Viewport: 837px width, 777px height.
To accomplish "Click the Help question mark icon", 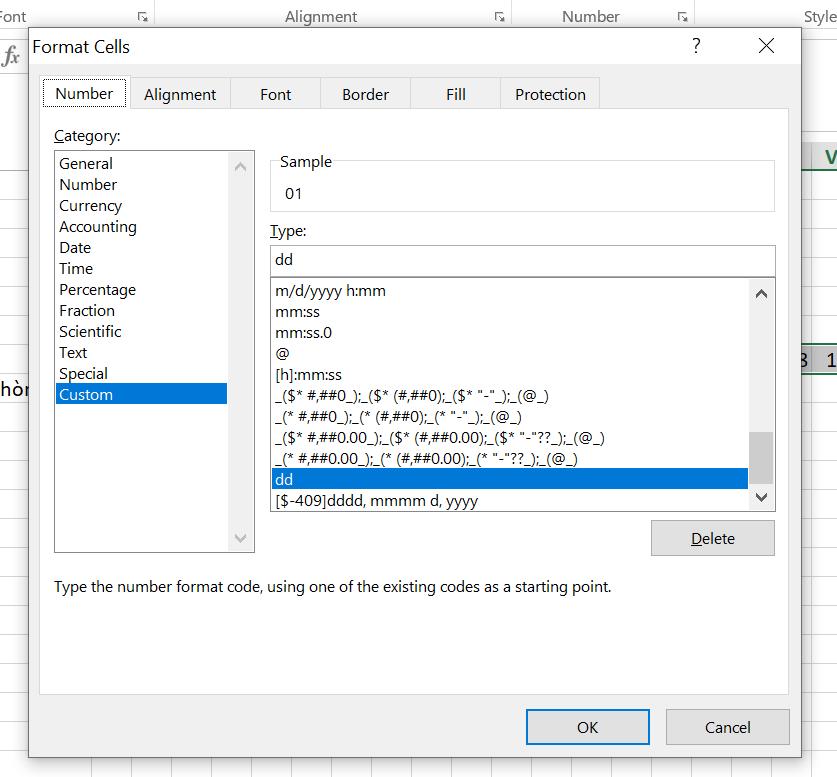I will [x=696, y=46].
